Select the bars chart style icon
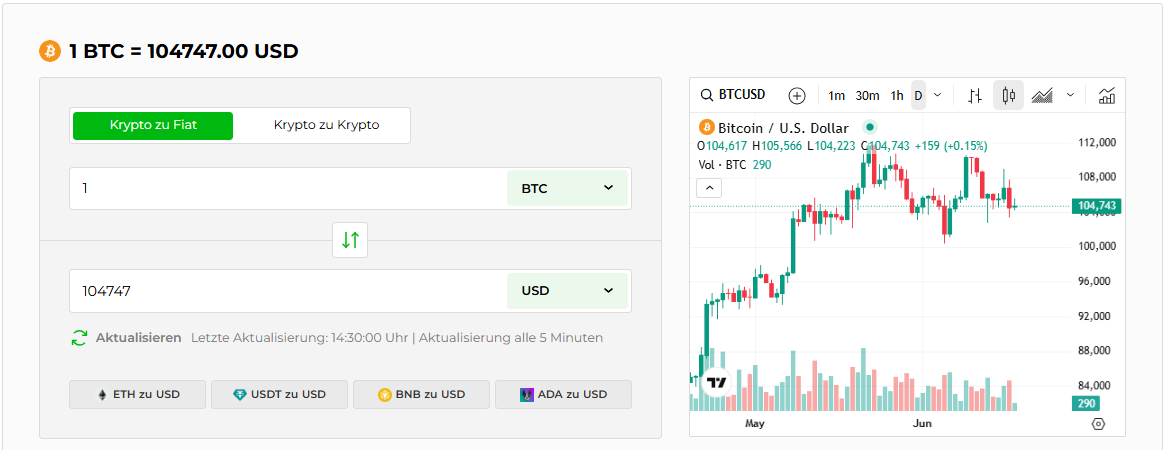 coord(975,96)
